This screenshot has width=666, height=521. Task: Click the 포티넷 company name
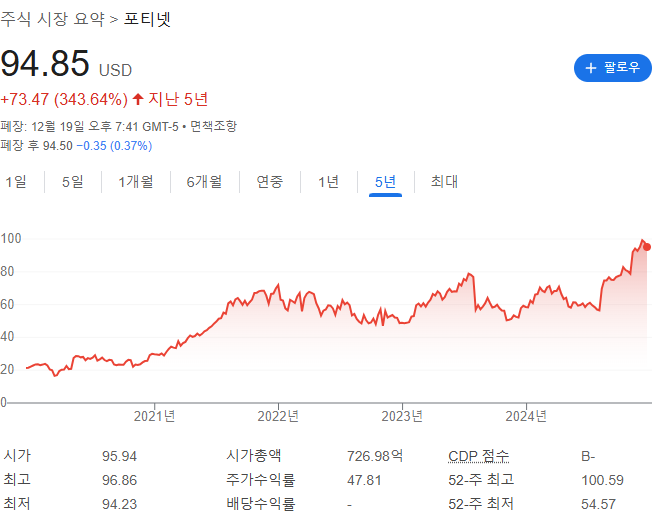[x=147, y=19]
